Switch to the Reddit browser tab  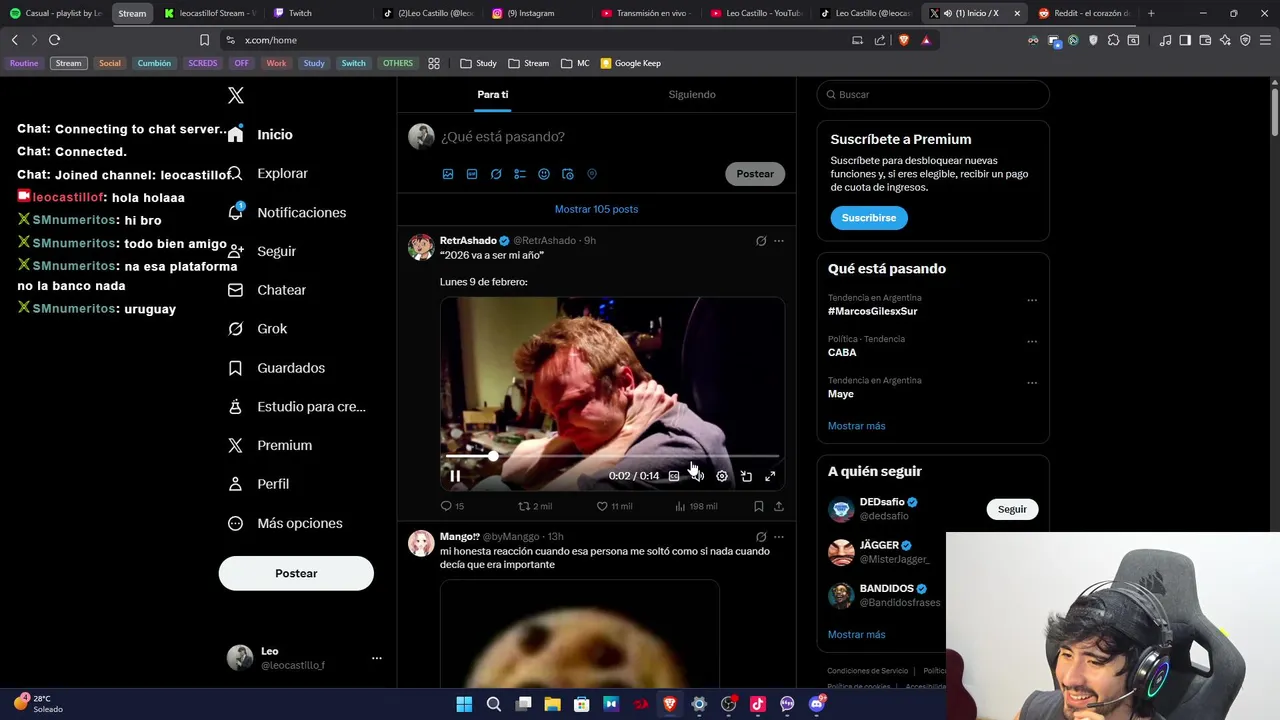coord(1085,13)
